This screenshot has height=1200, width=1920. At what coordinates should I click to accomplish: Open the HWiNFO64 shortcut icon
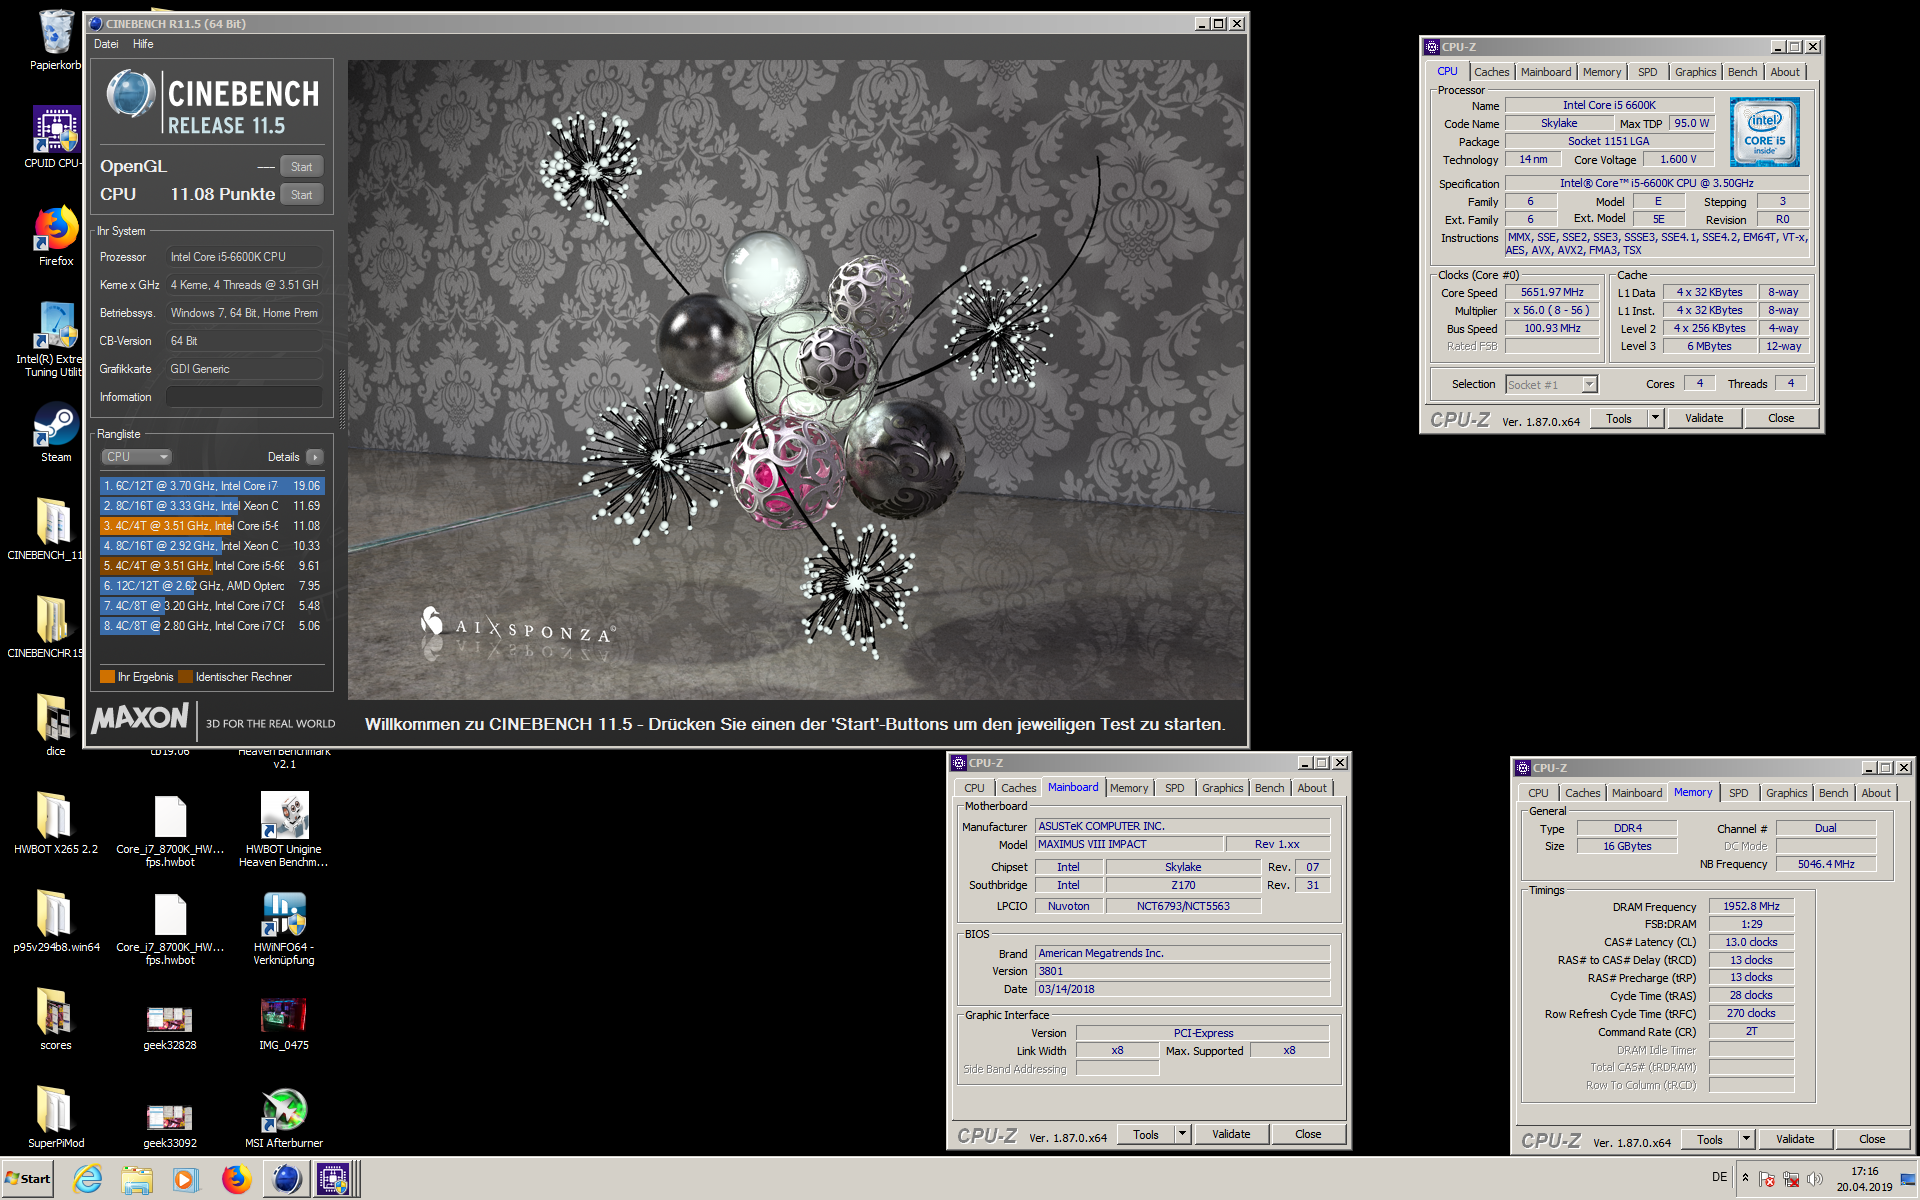(284, 915)
